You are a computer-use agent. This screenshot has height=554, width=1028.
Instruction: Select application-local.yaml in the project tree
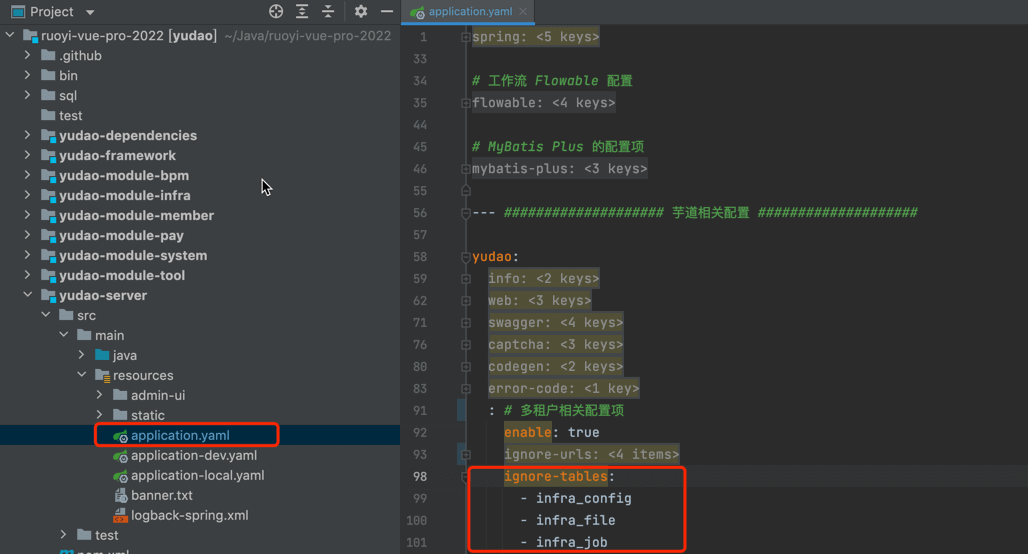(x=197, y=476)
